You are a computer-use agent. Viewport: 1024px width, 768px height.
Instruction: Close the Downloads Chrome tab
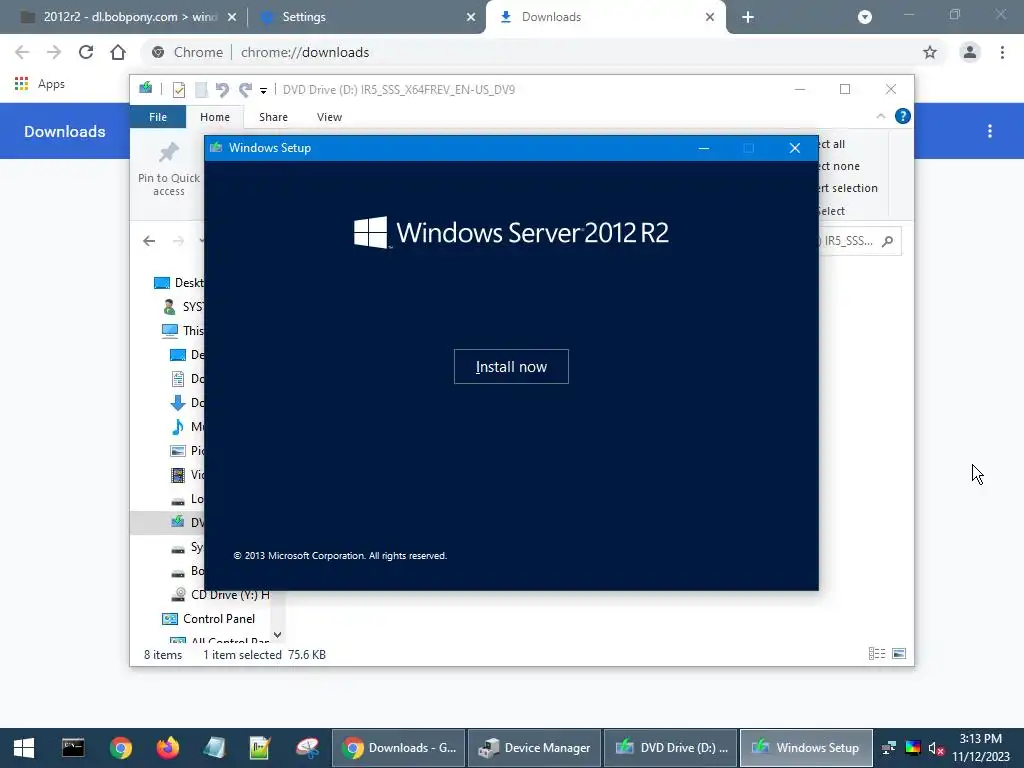tap(710, 17)
